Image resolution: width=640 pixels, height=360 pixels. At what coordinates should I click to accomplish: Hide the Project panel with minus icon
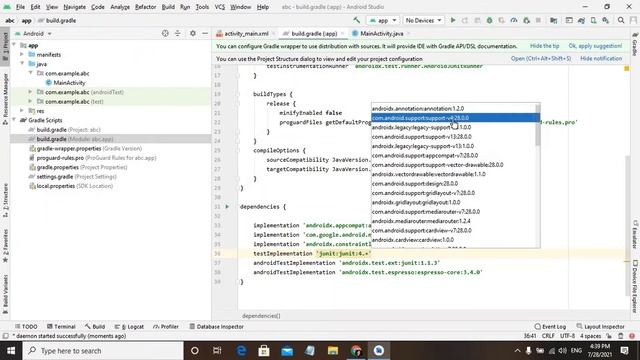coord(205,33)
